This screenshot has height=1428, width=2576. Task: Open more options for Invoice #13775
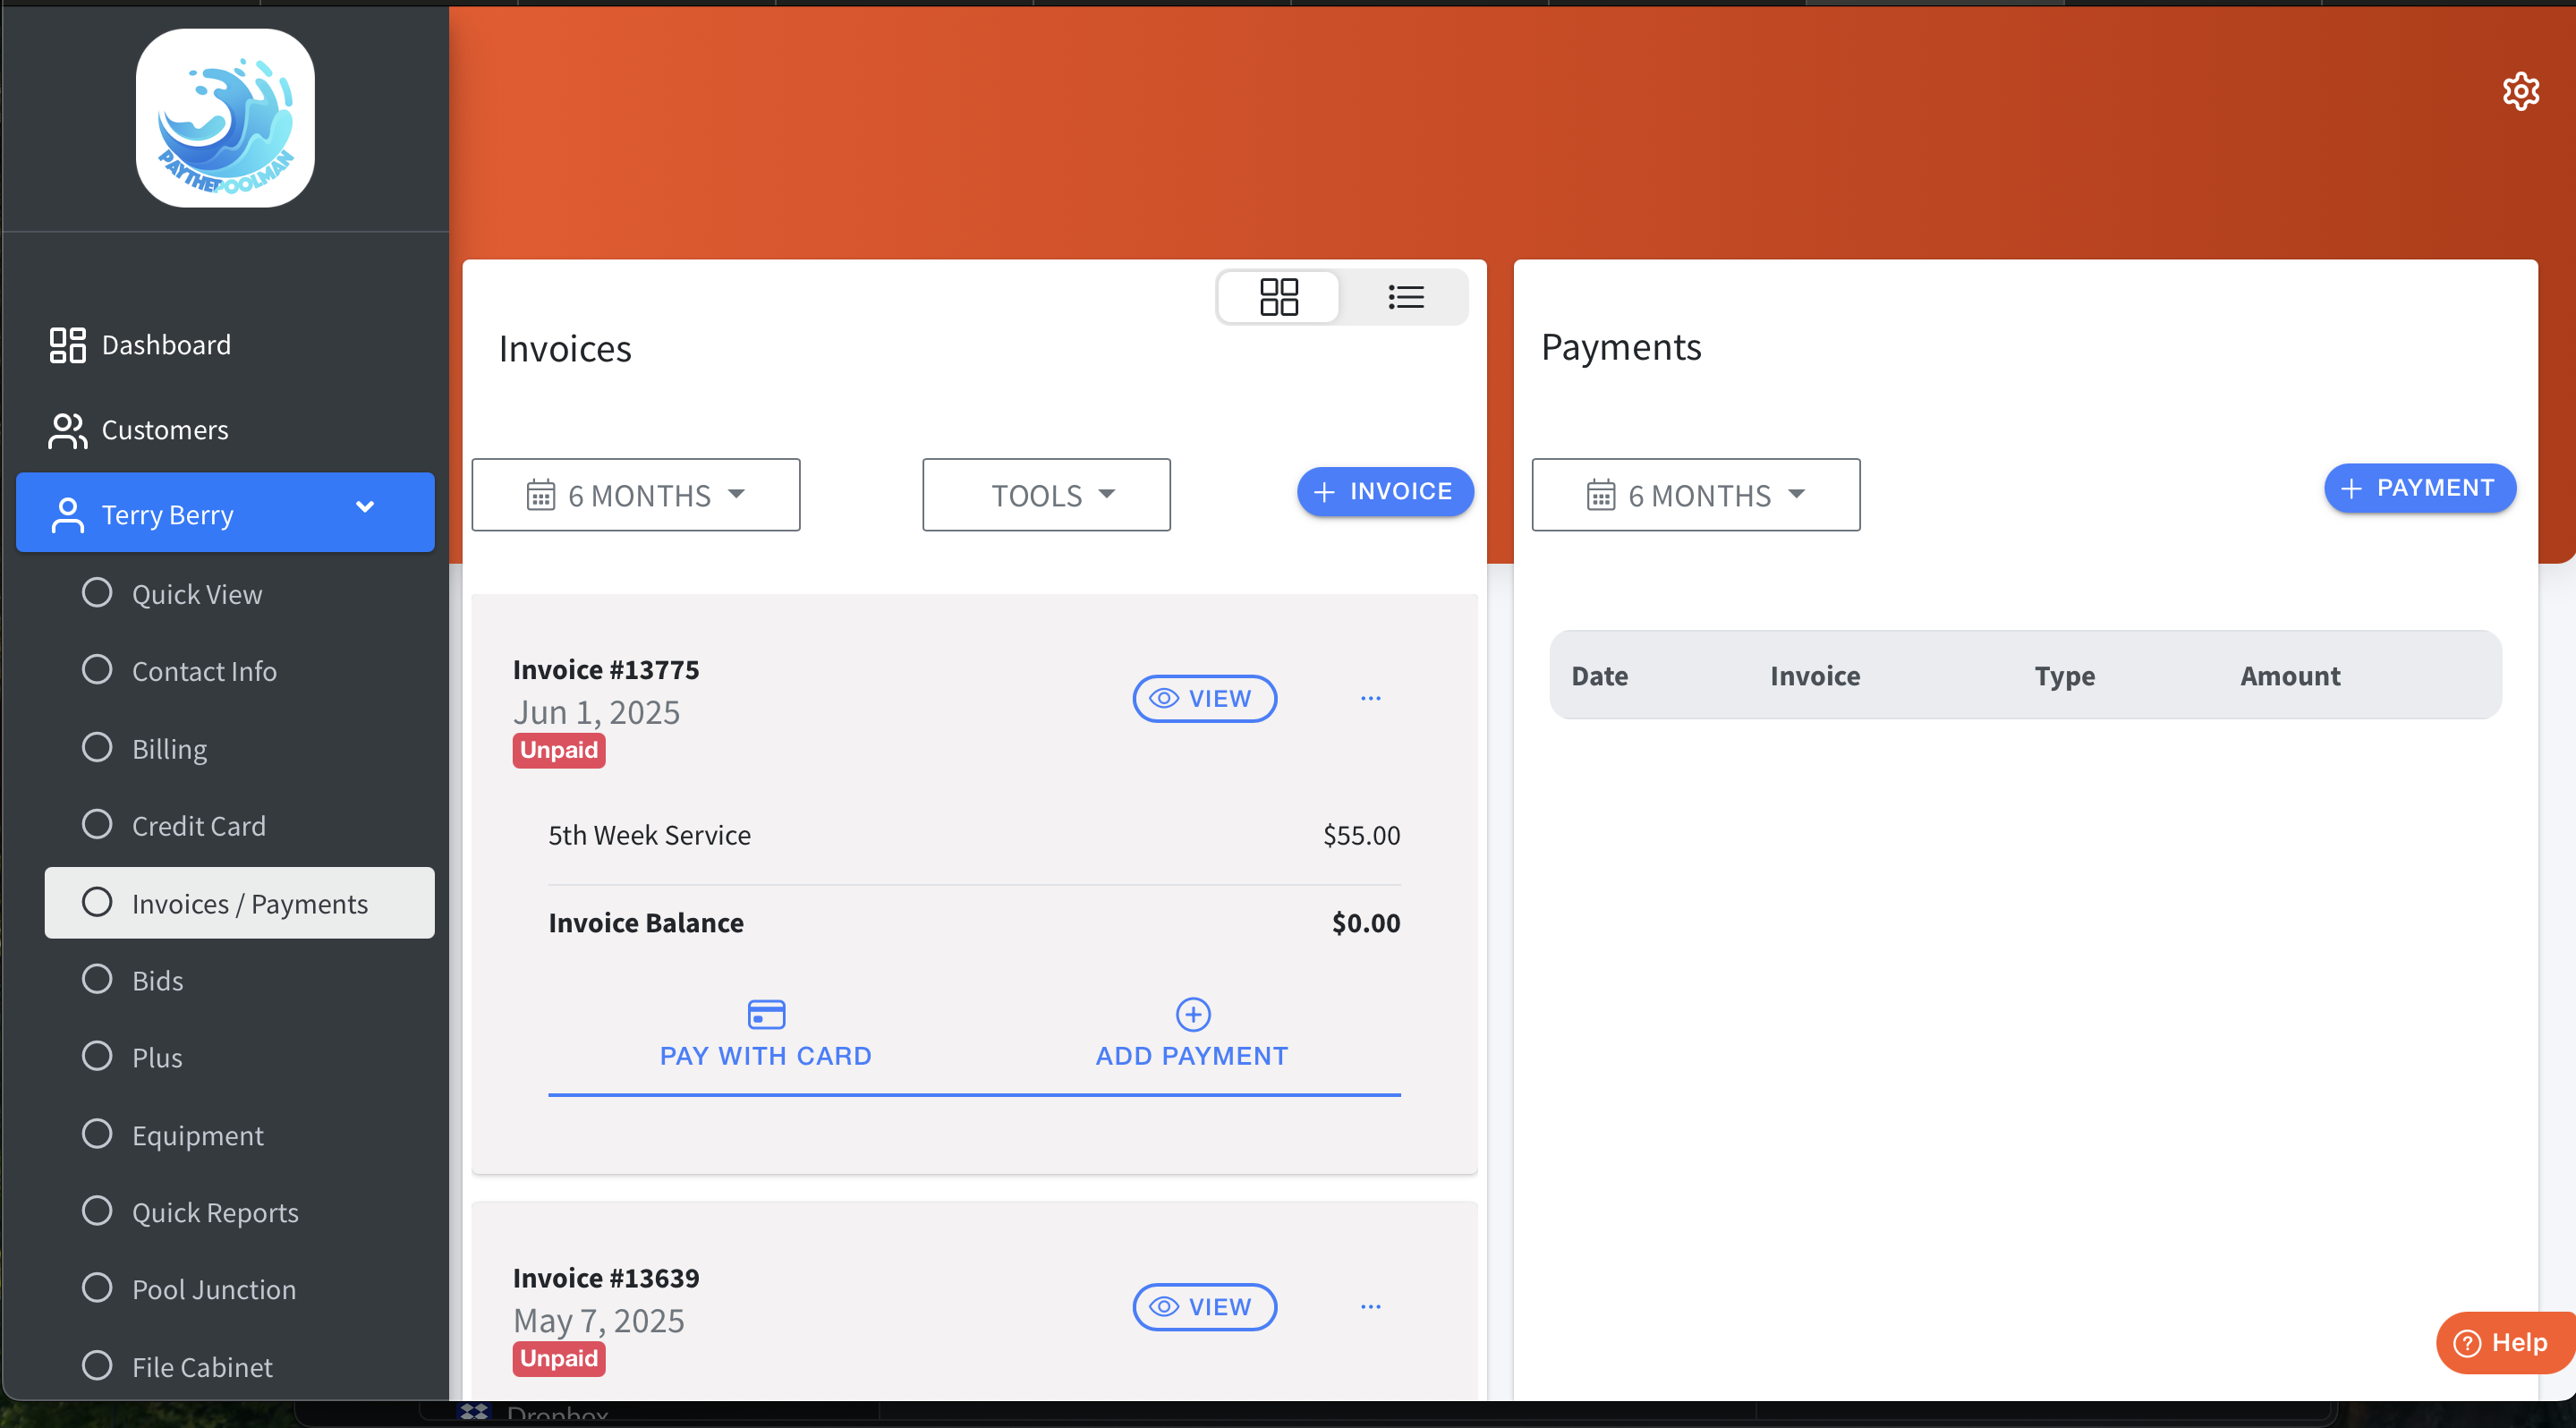tap(1370, 698)
